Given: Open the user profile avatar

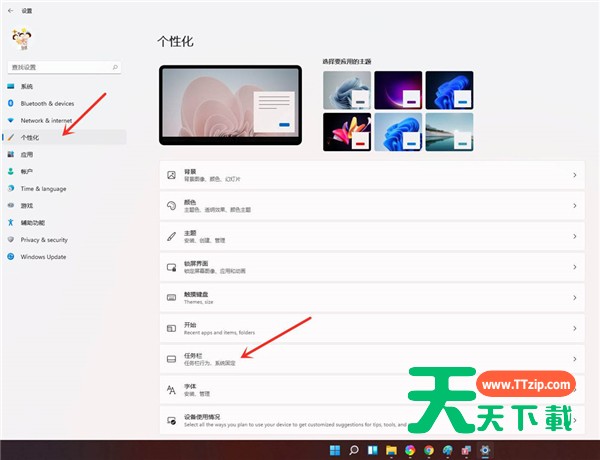Looking at the screenshot, I should 22,39.
